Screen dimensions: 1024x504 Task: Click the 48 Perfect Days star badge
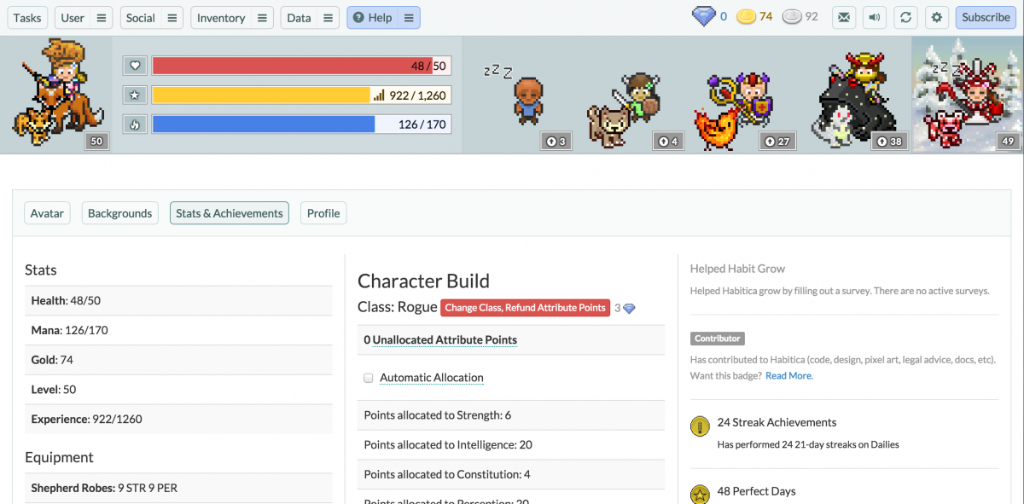(699, 494)
